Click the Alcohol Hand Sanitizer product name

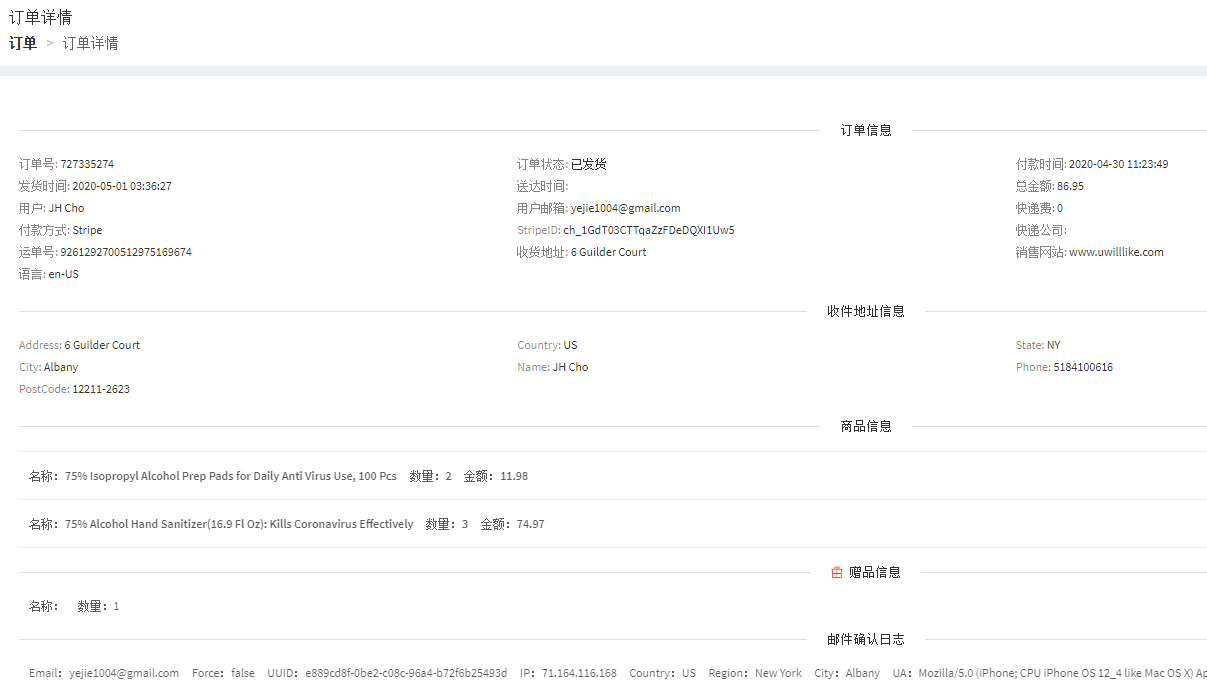pos(239,524)
